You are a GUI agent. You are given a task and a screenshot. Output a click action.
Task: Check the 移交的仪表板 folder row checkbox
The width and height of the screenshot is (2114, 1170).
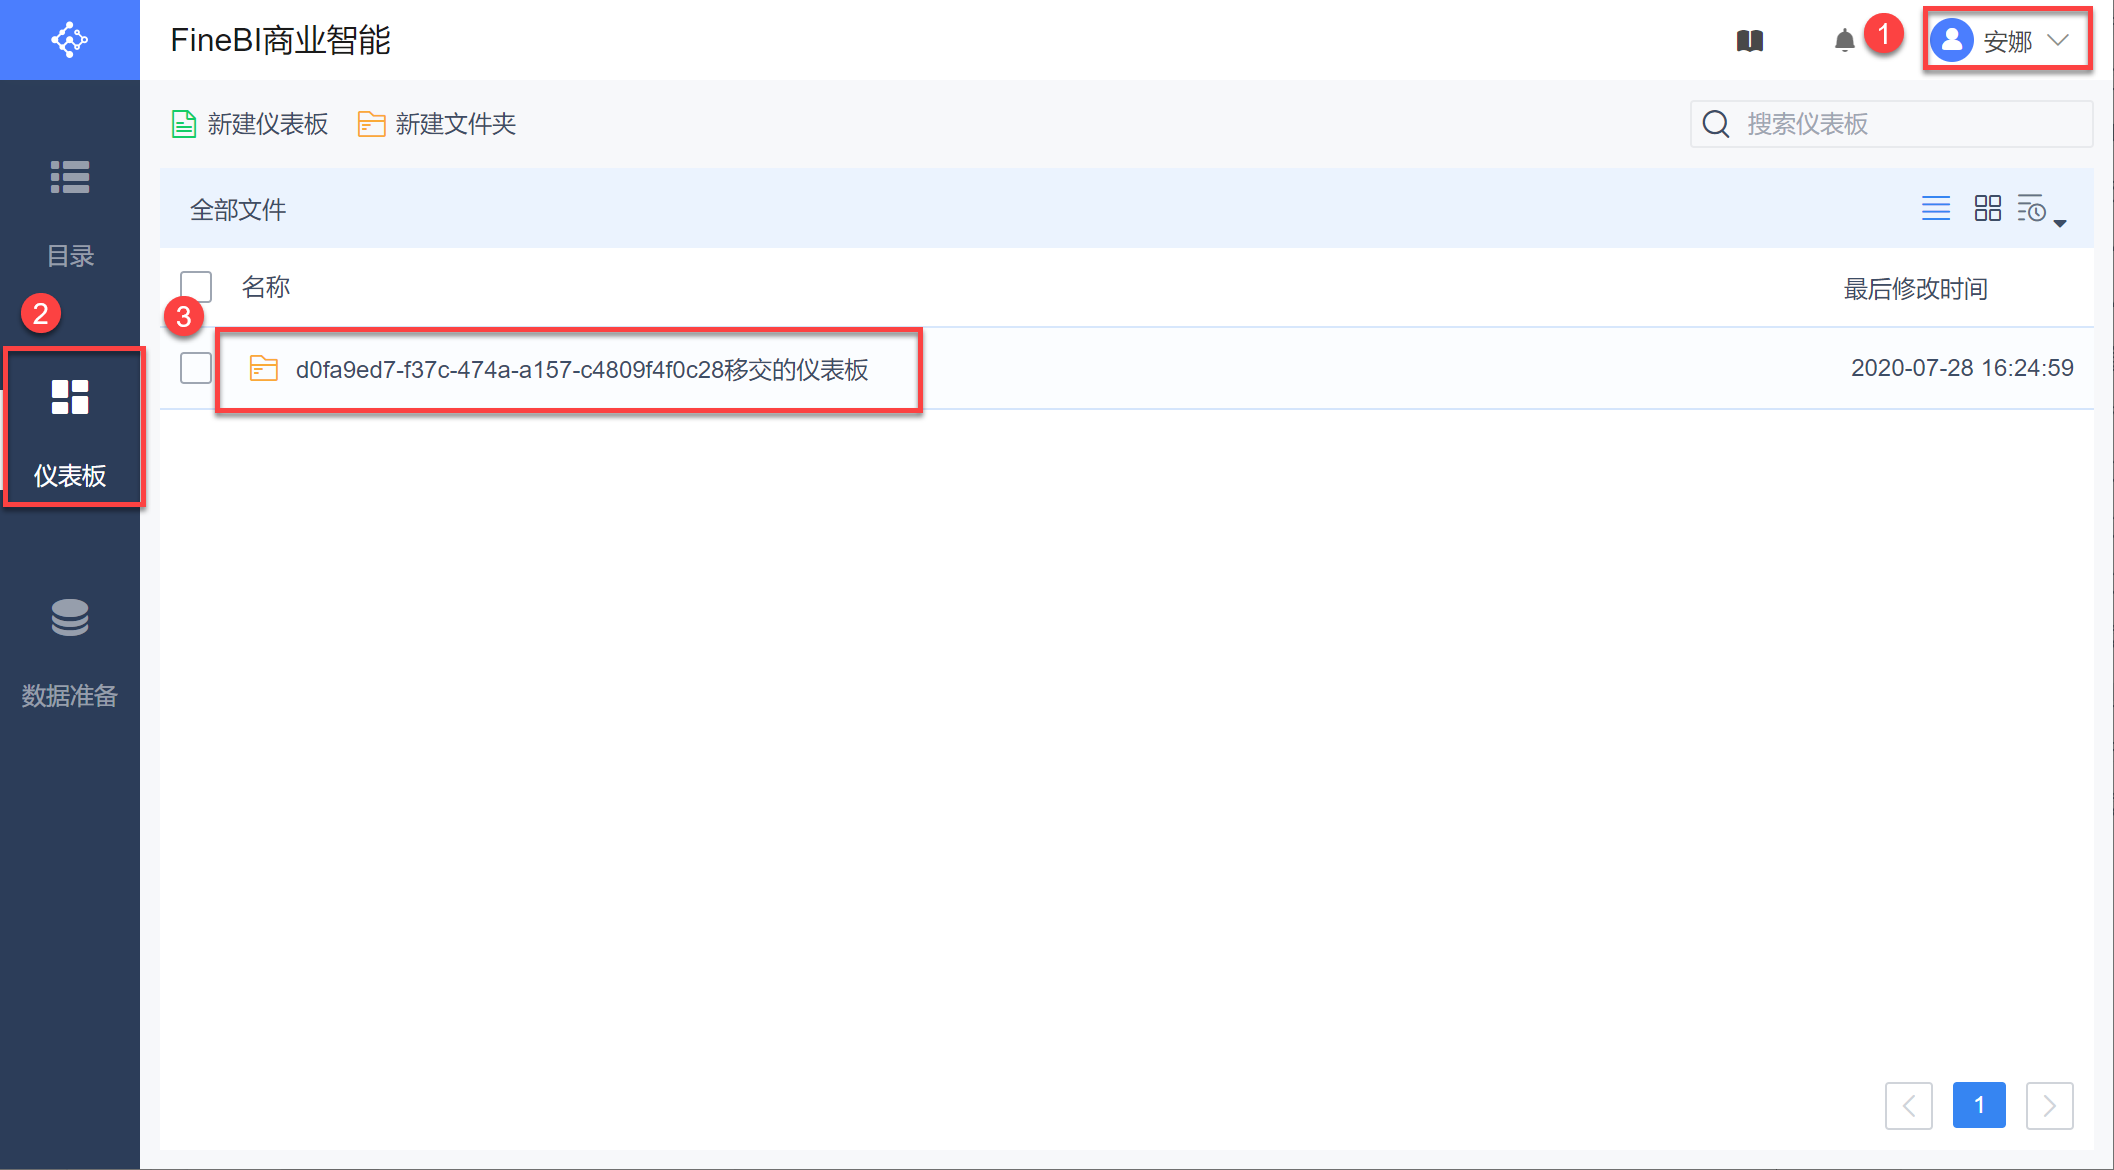196,368
